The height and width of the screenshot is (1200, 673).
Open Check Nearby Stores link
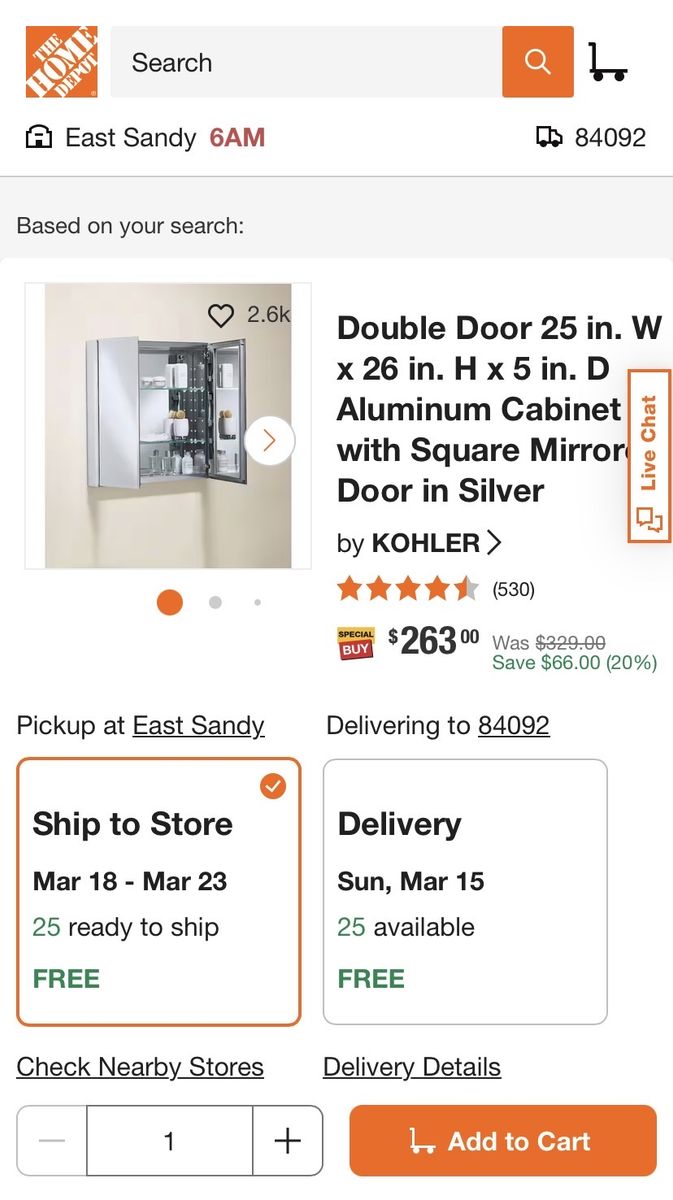click(x=140, y=1067)
